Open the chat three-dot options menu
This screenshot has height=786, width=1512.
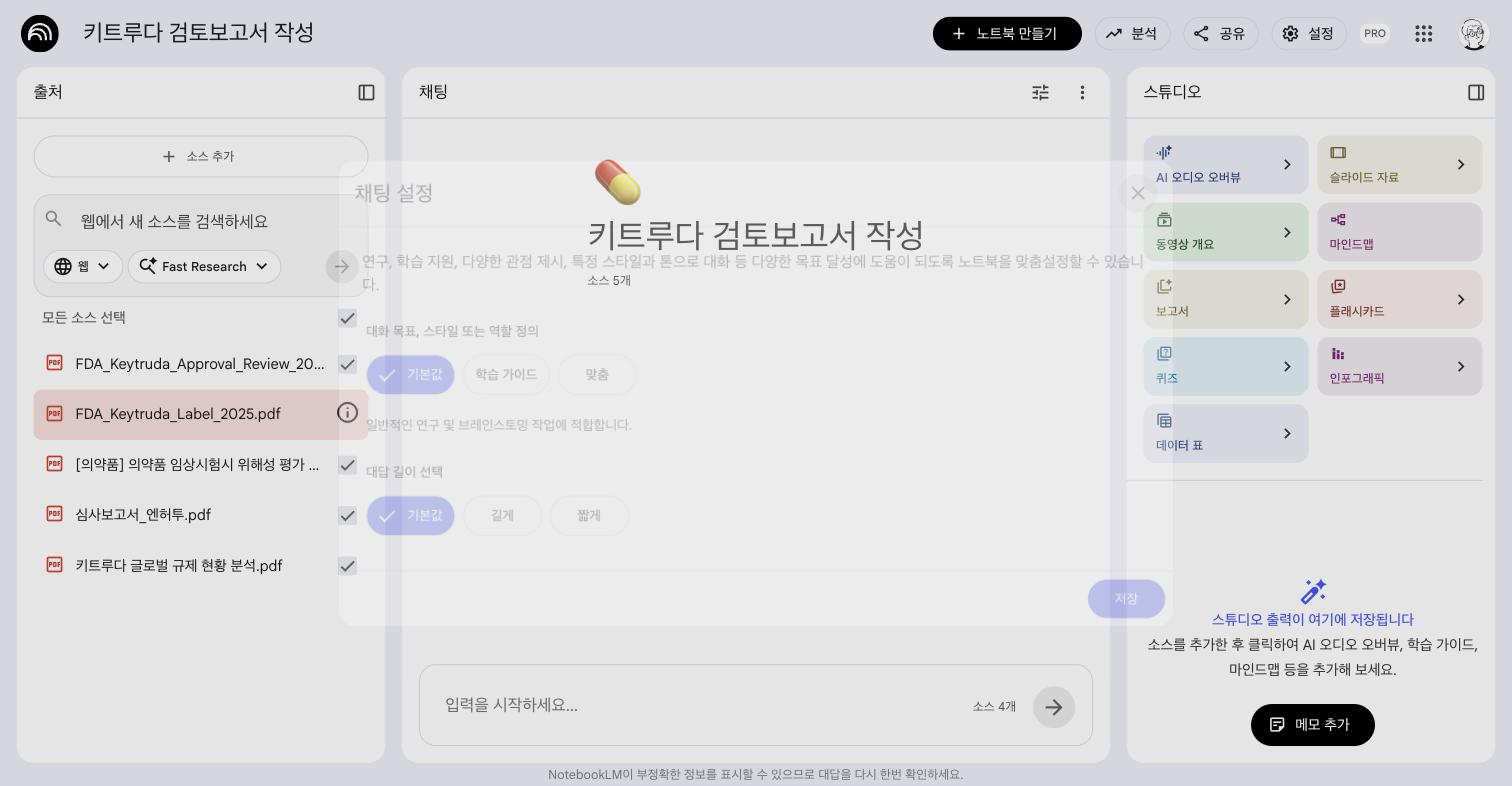point(1082,92)
